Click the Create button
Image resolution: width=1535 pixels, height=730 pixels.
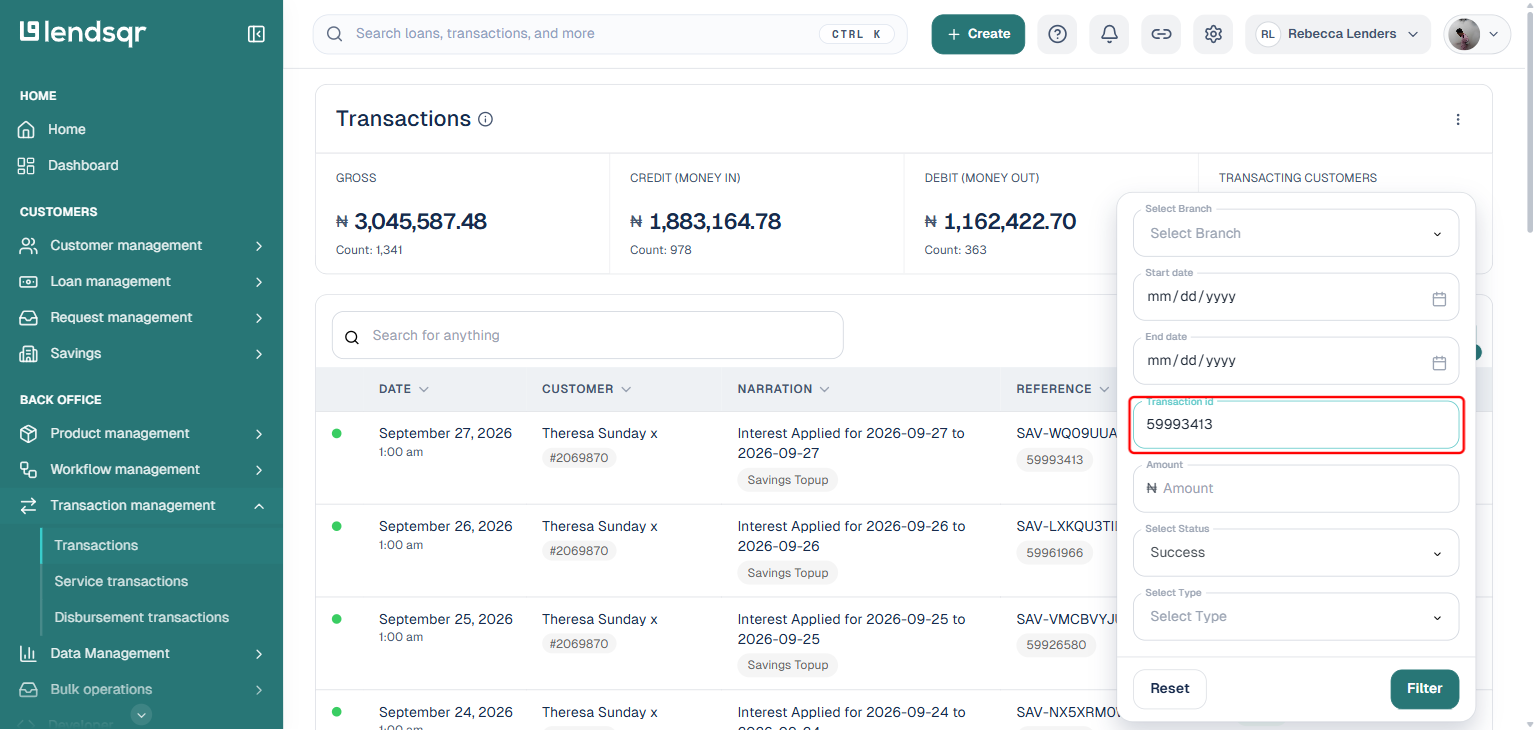pos(978,34)
